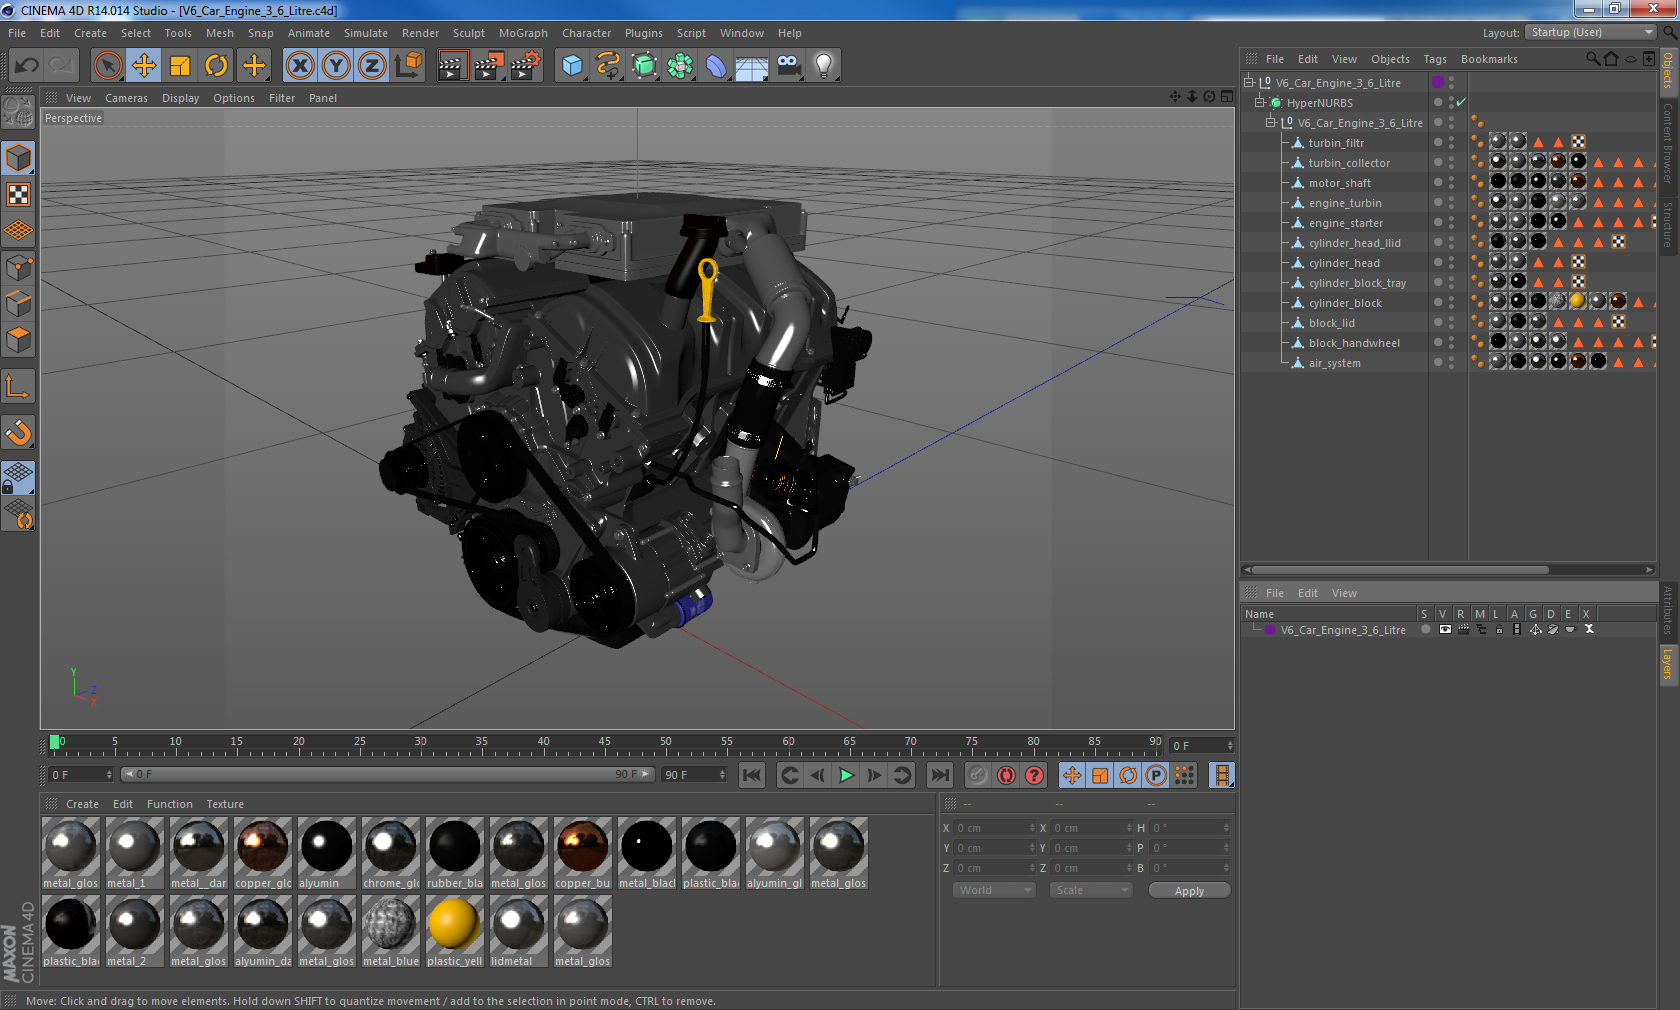Open the Scale mode dropdown
The width and height of the screenshot is (1680, 1010).
(1091, 890)
